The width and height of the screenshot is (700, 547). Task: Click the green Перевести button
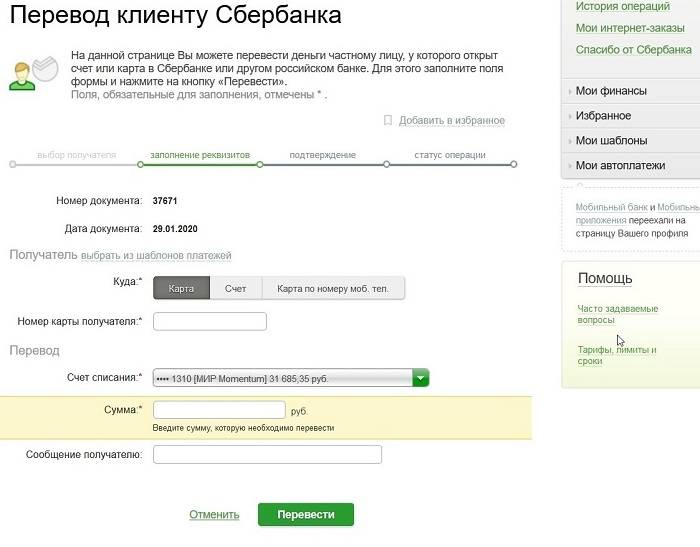pyautogui.click(x=306, y=514)
